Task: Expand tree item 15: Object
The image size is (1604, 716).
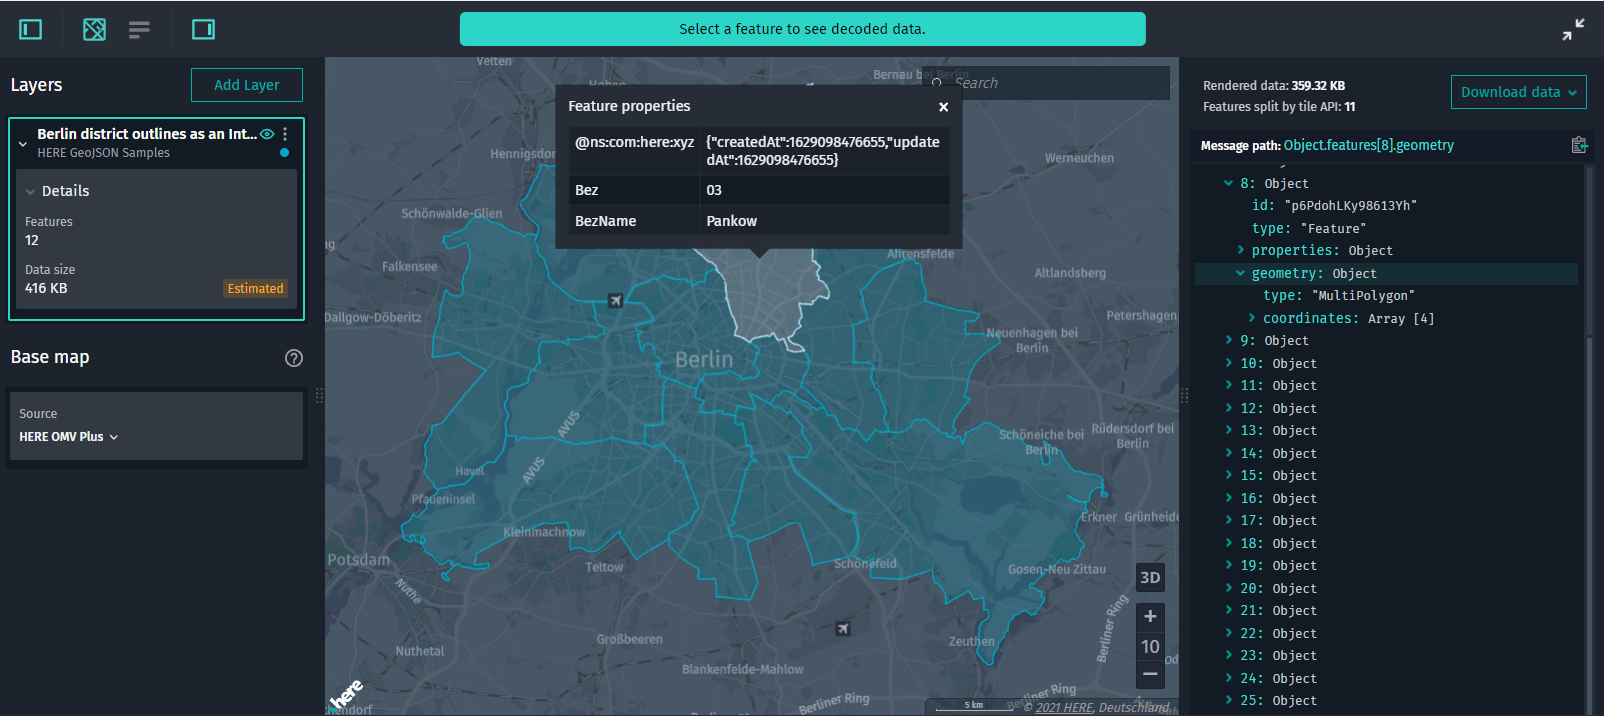Action: (x=1229, y=475)
